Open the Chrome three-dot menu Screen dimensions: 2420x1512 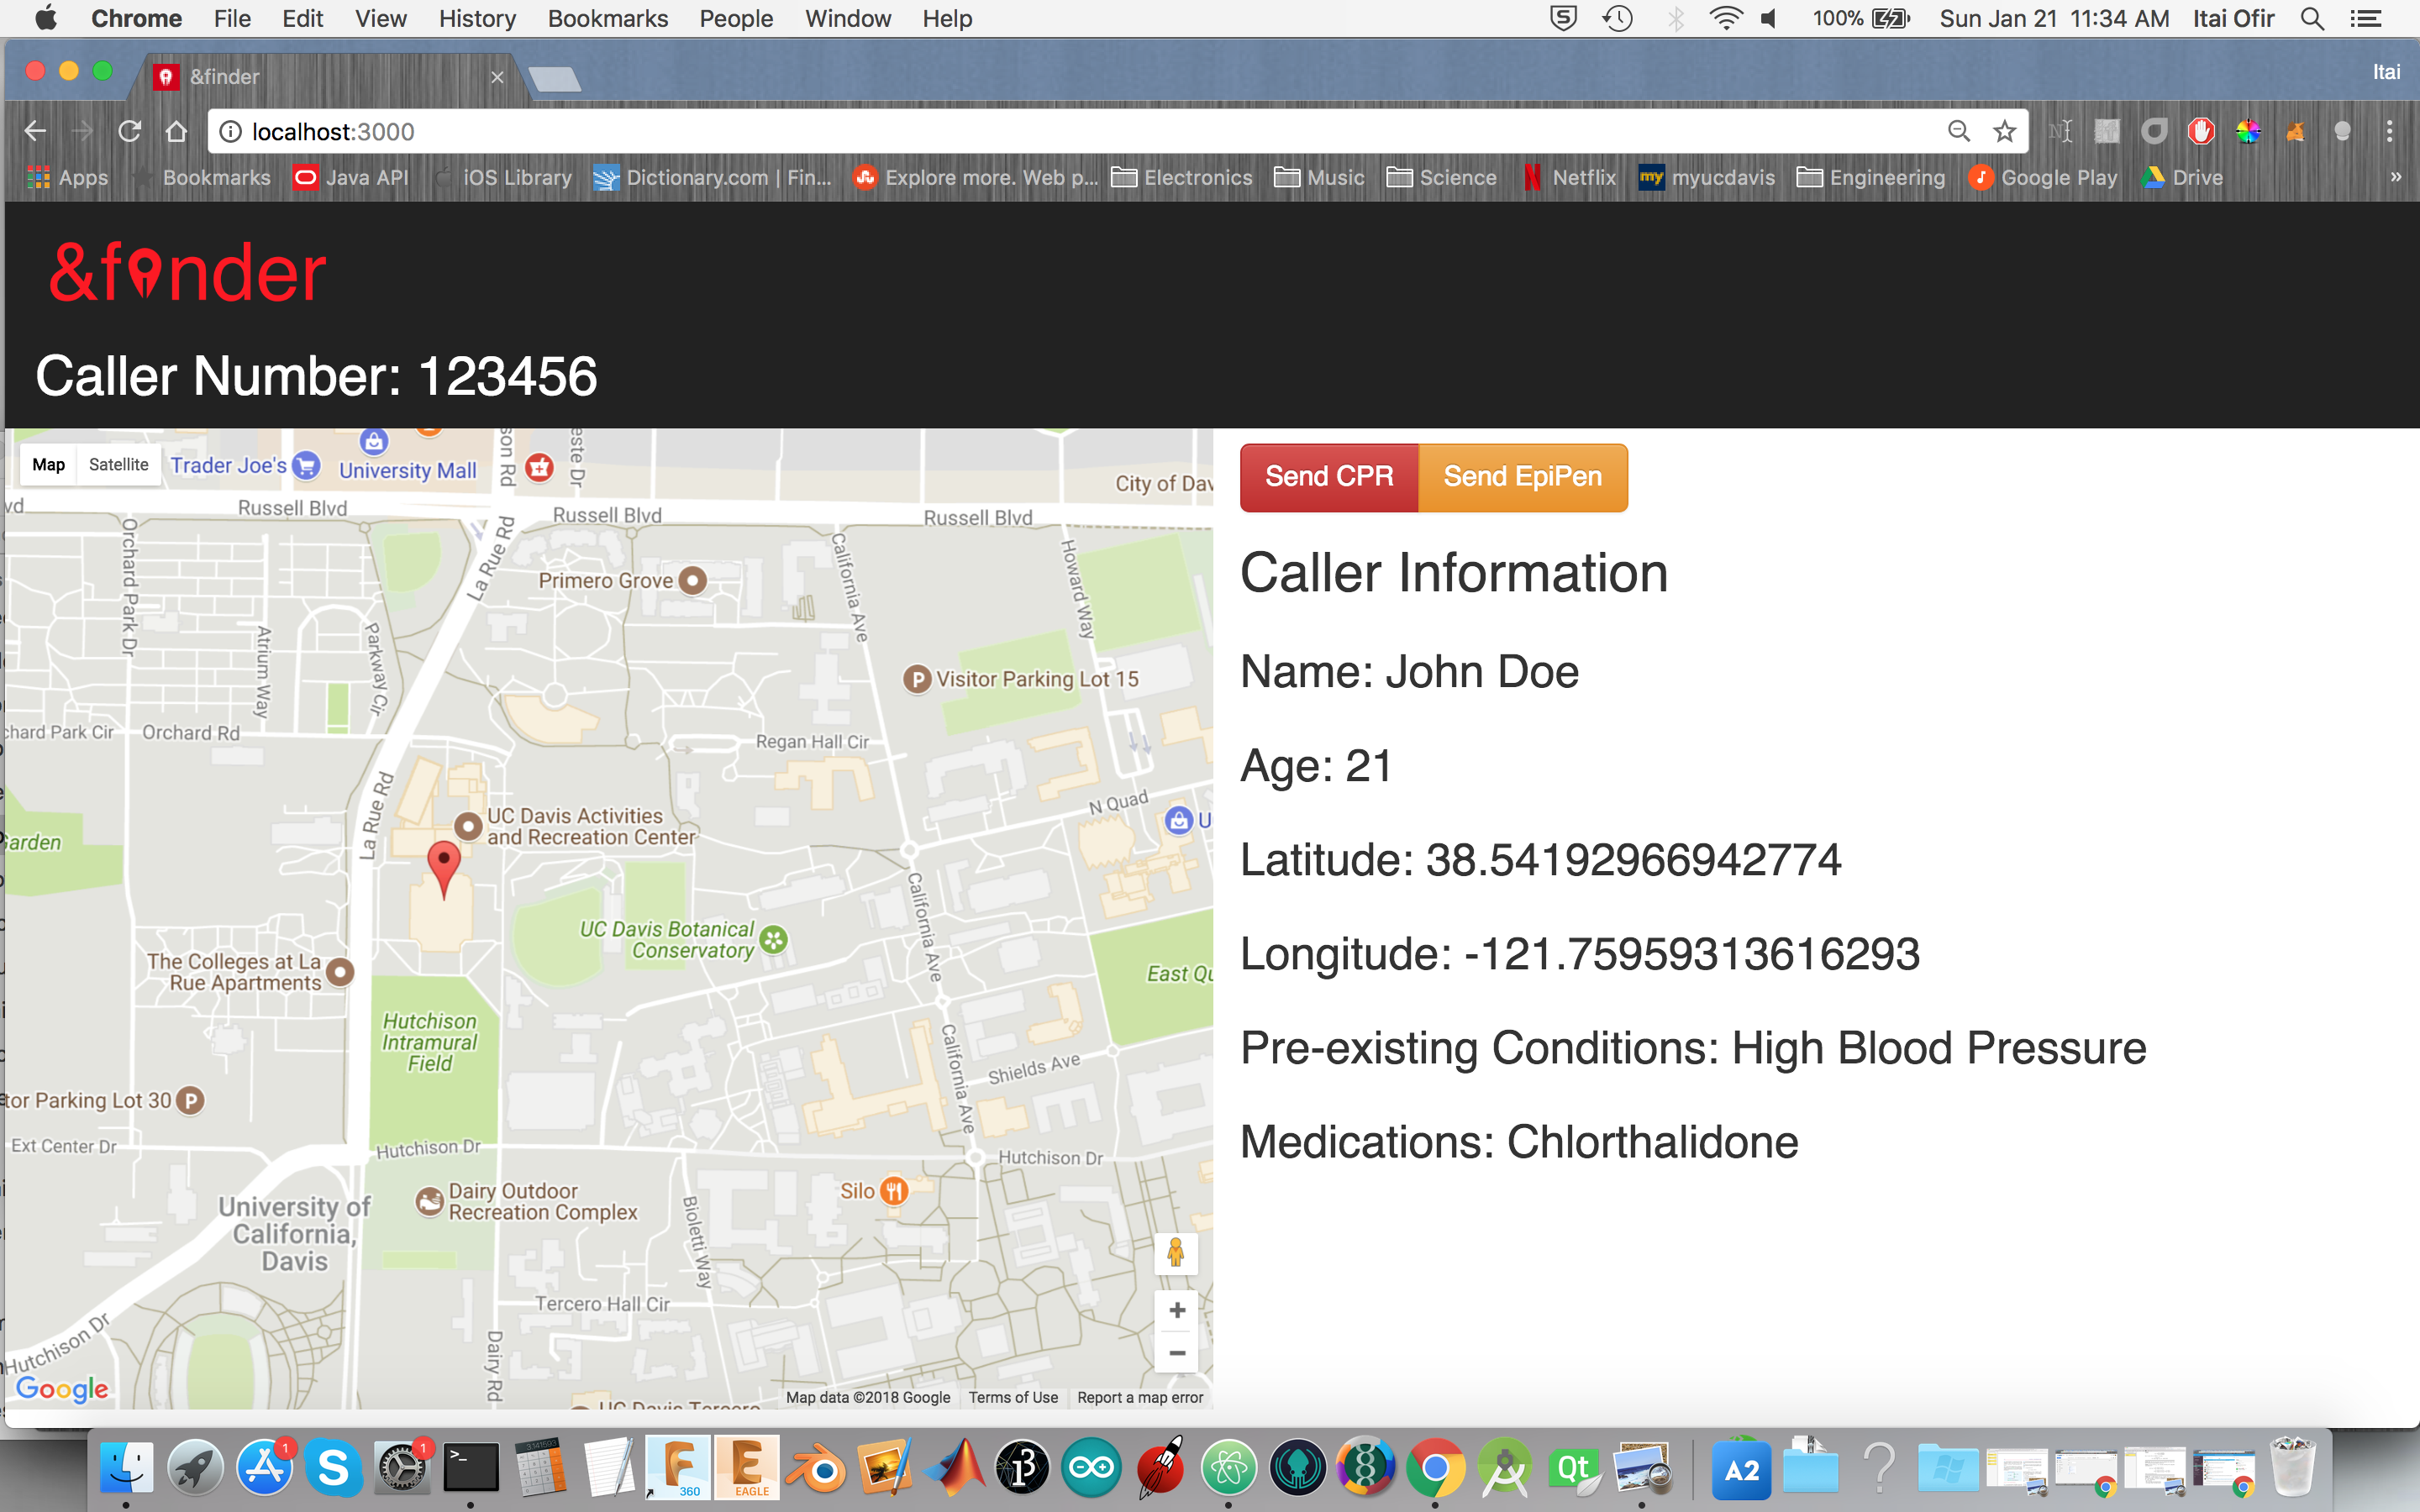tap(2389, 131)
